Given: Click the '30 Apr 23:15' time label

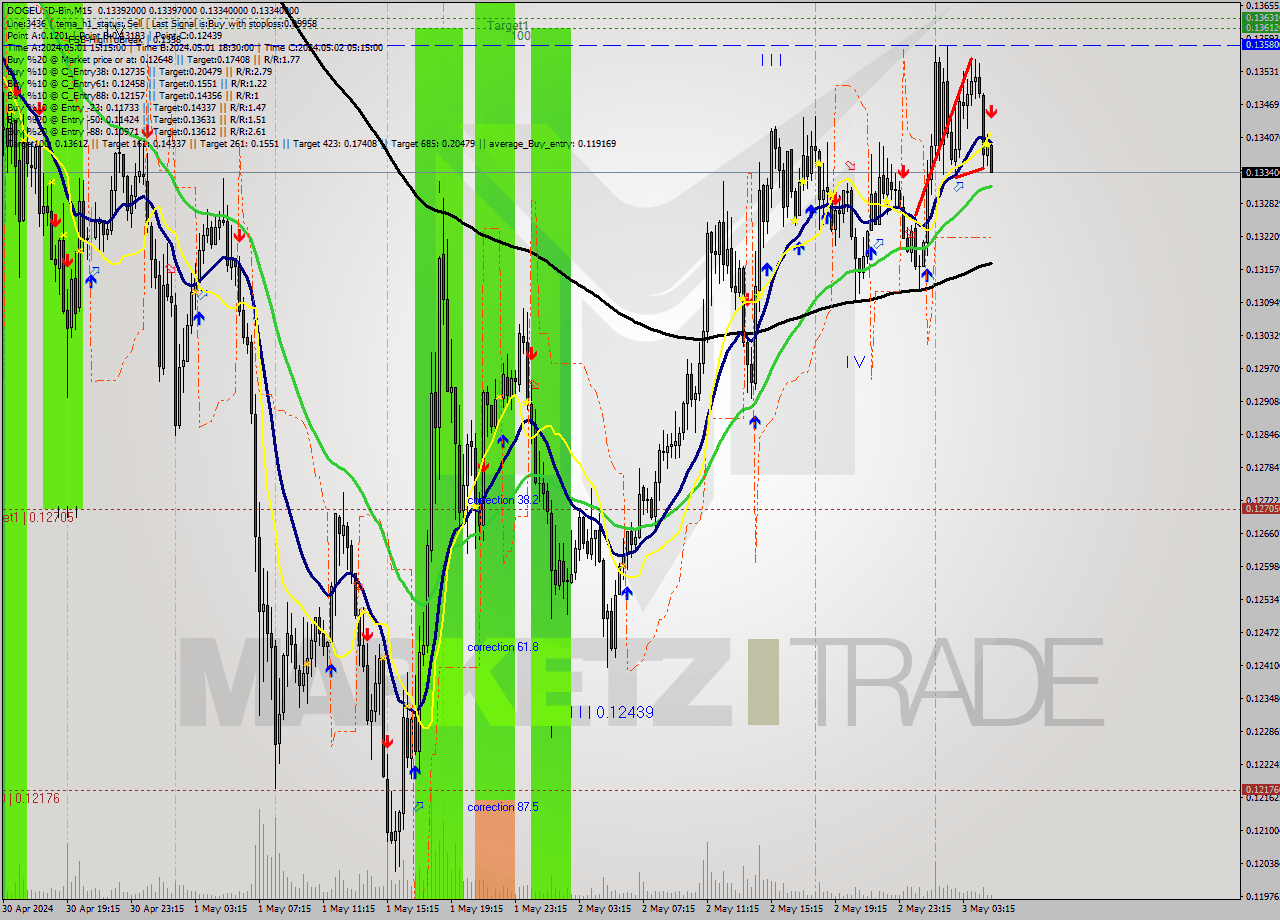Looking at the screenshot, I should 158,908.
